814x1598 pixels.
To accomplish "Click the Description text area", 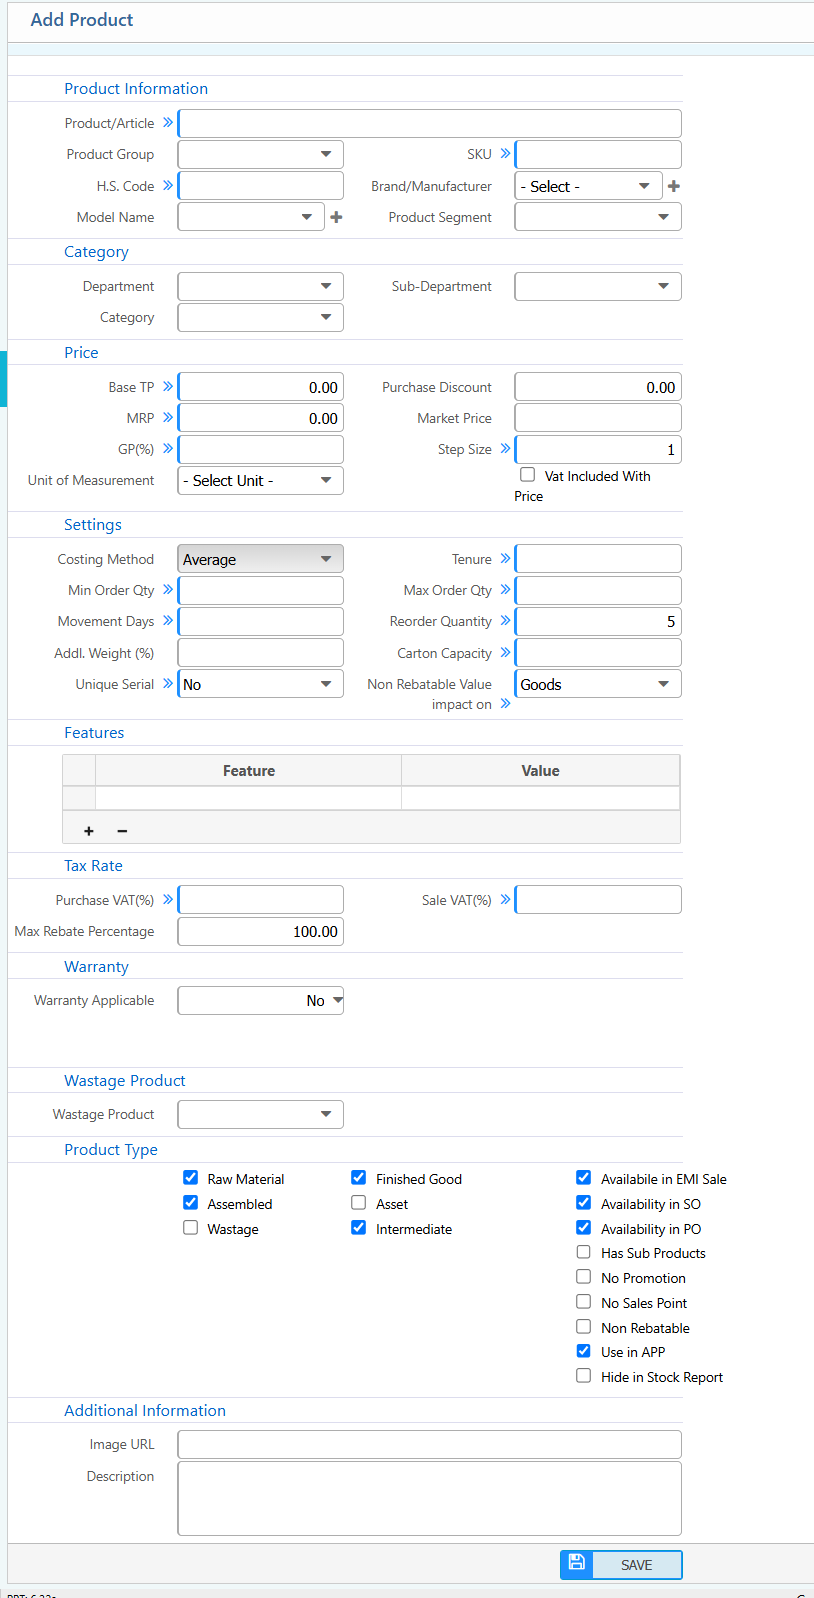I will point(429,1498).
